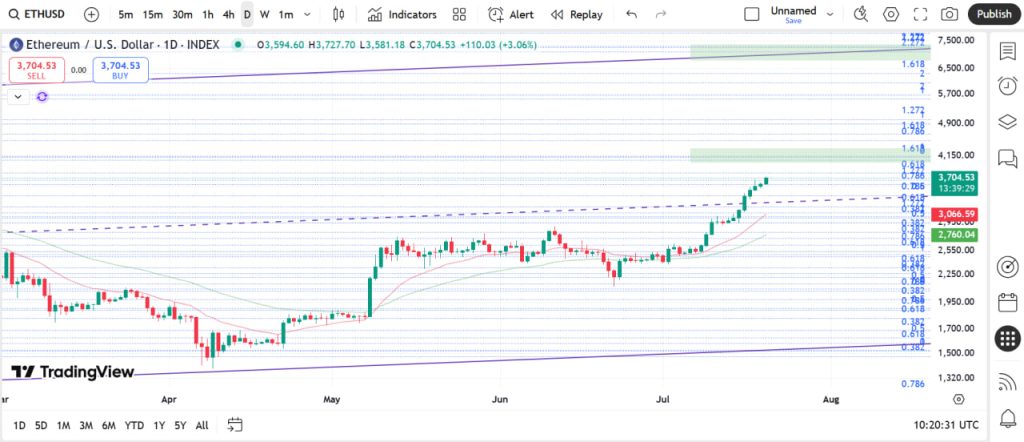Select the 15m timeframe
This screenshot has width=1024, height=442.
click(152, 14)
